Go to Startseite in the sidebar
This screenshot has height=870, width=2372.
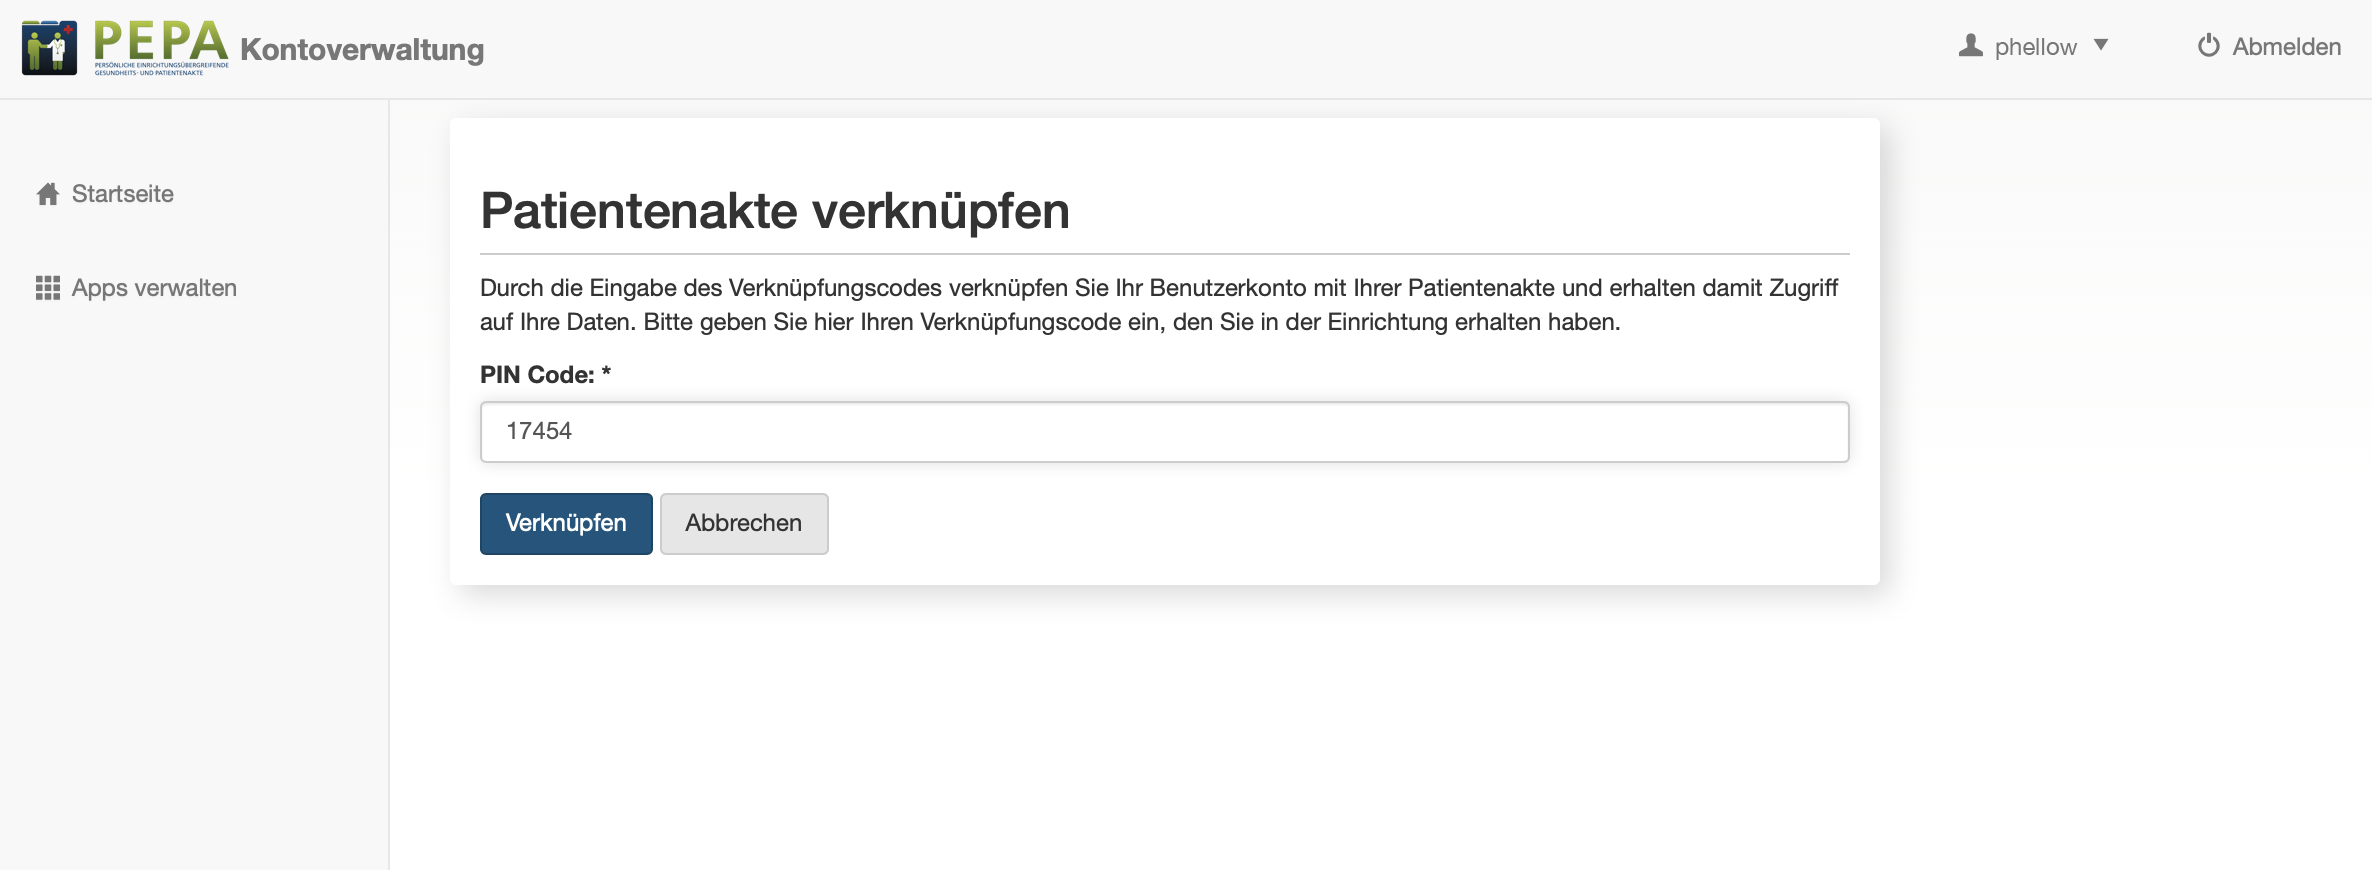(122, 194)
